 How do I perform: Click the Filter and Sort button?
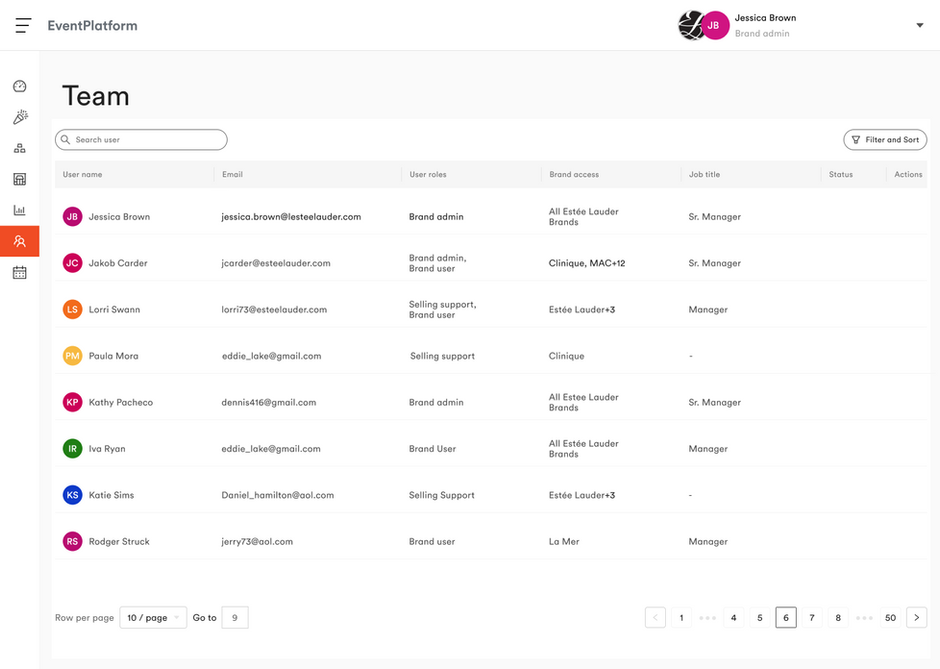[885, 140]
